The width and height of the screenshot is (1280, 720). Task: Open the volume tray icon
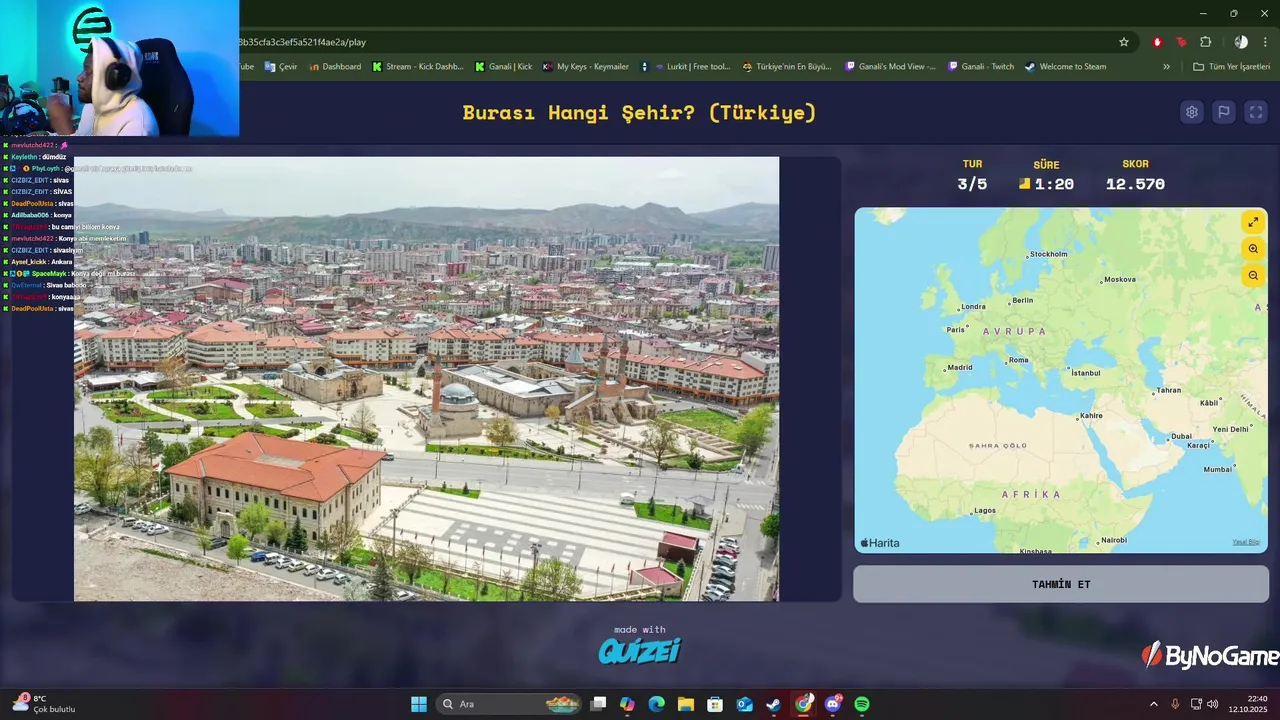(1212, 704)
